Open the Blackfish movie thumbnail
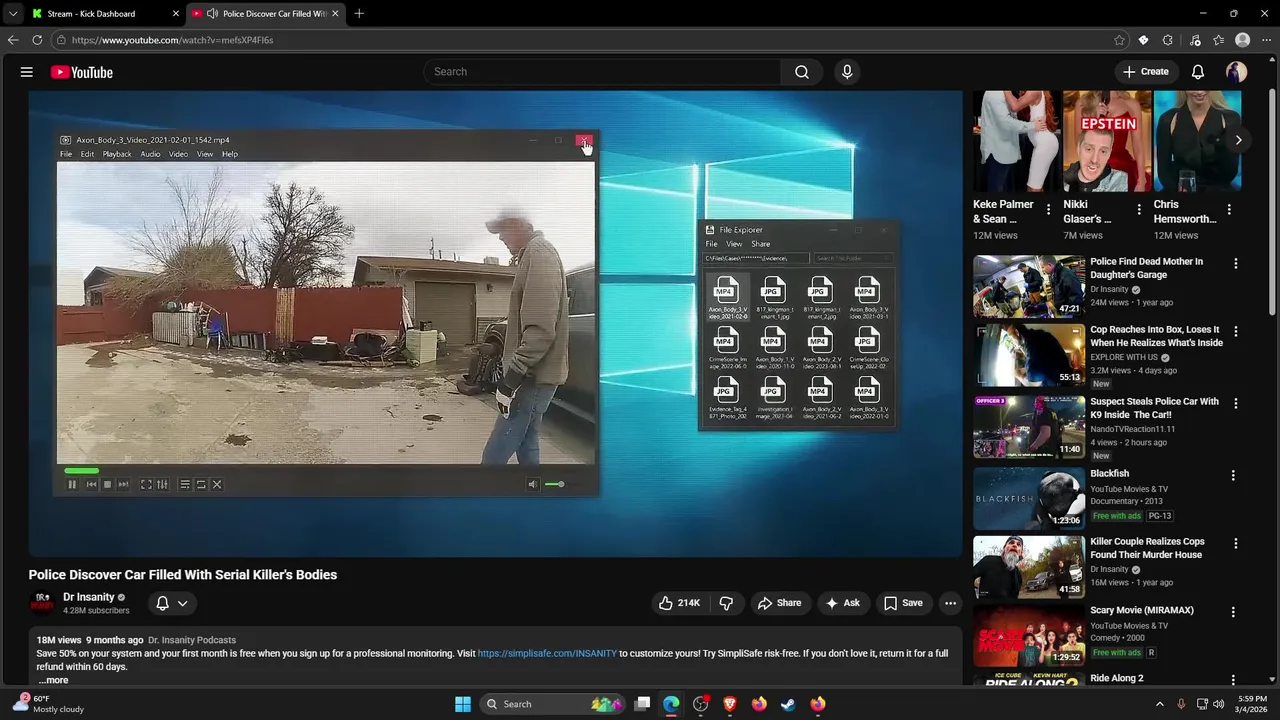Image resolution: width=1280 pixels, height=720 pixels. (x=1029, y=498)
